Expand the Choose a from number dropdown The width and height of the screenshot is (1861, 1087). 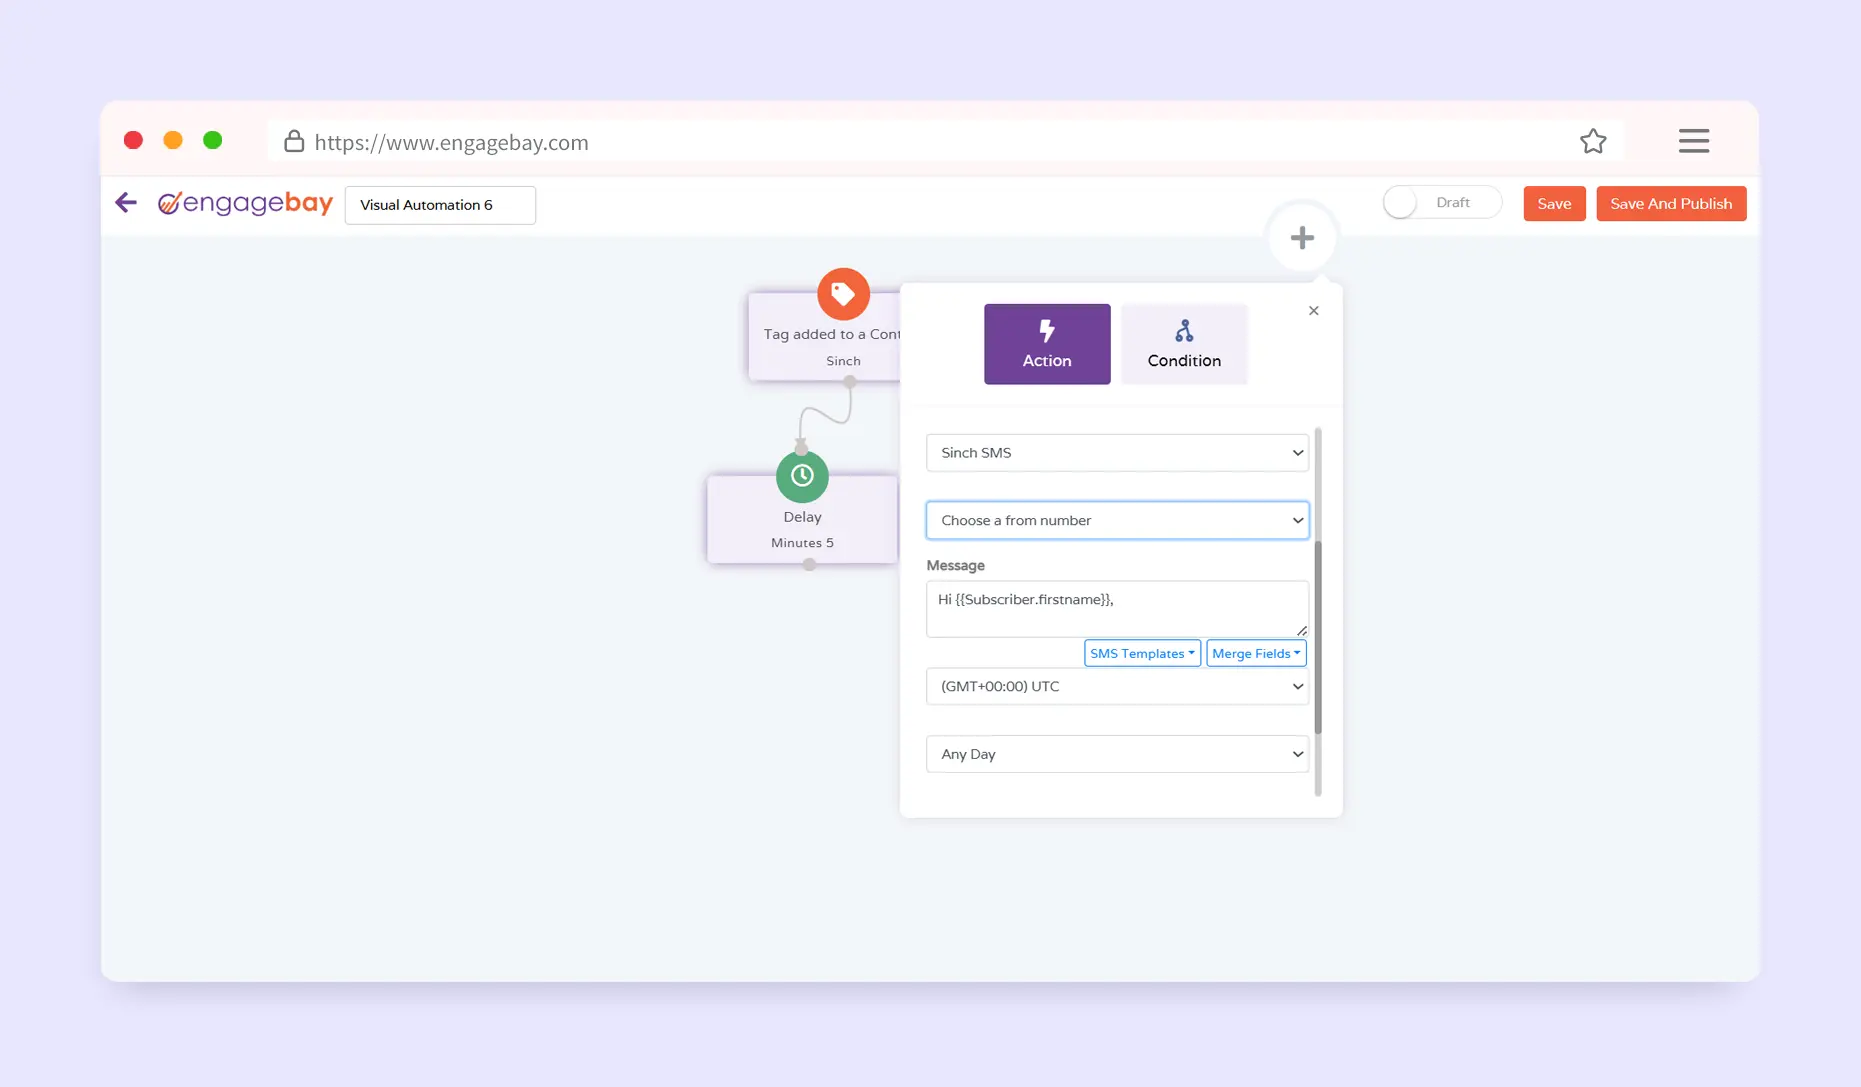click(x=1116, y=520)
